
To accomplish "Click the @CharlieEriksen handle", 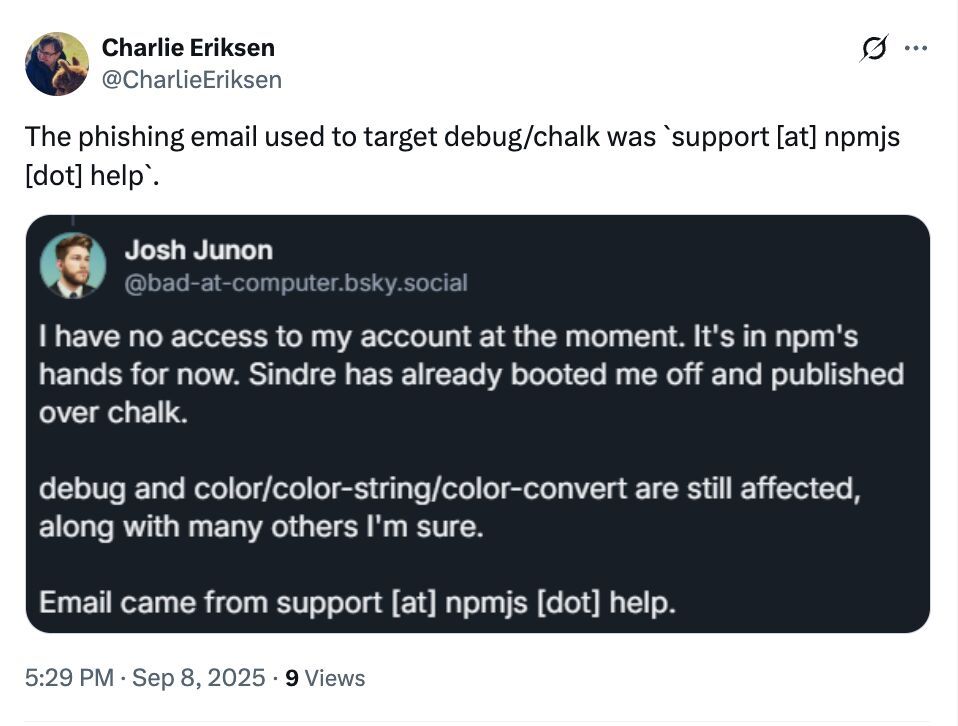I will [192, 79].
